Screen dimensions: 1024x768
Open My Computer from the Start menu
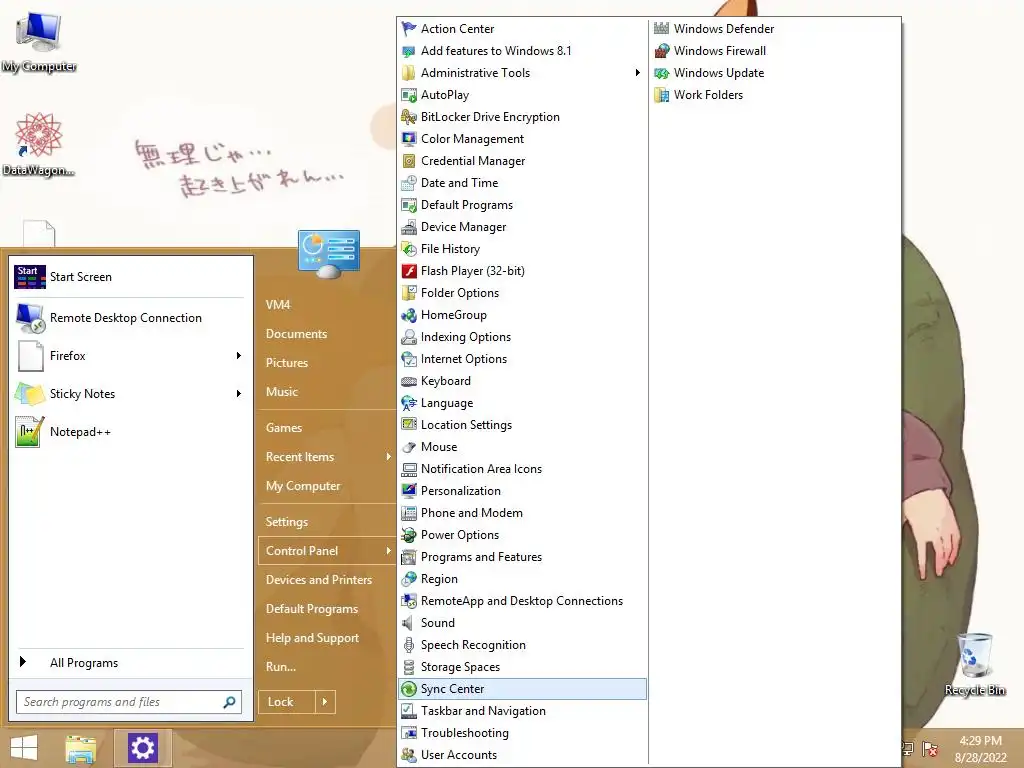tap(303, 486)
